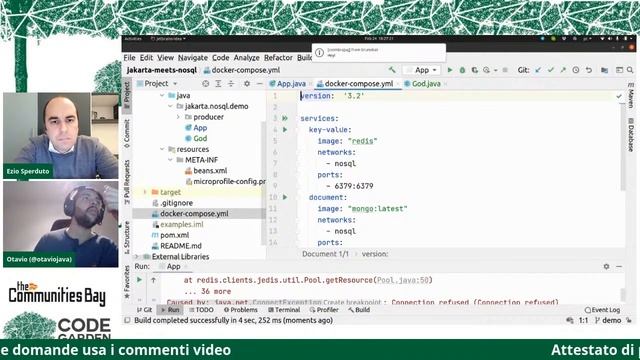Viewport: 640px width, 360px height.
Task: Click gutter run icon beside document line
Action: pos(285,197)
